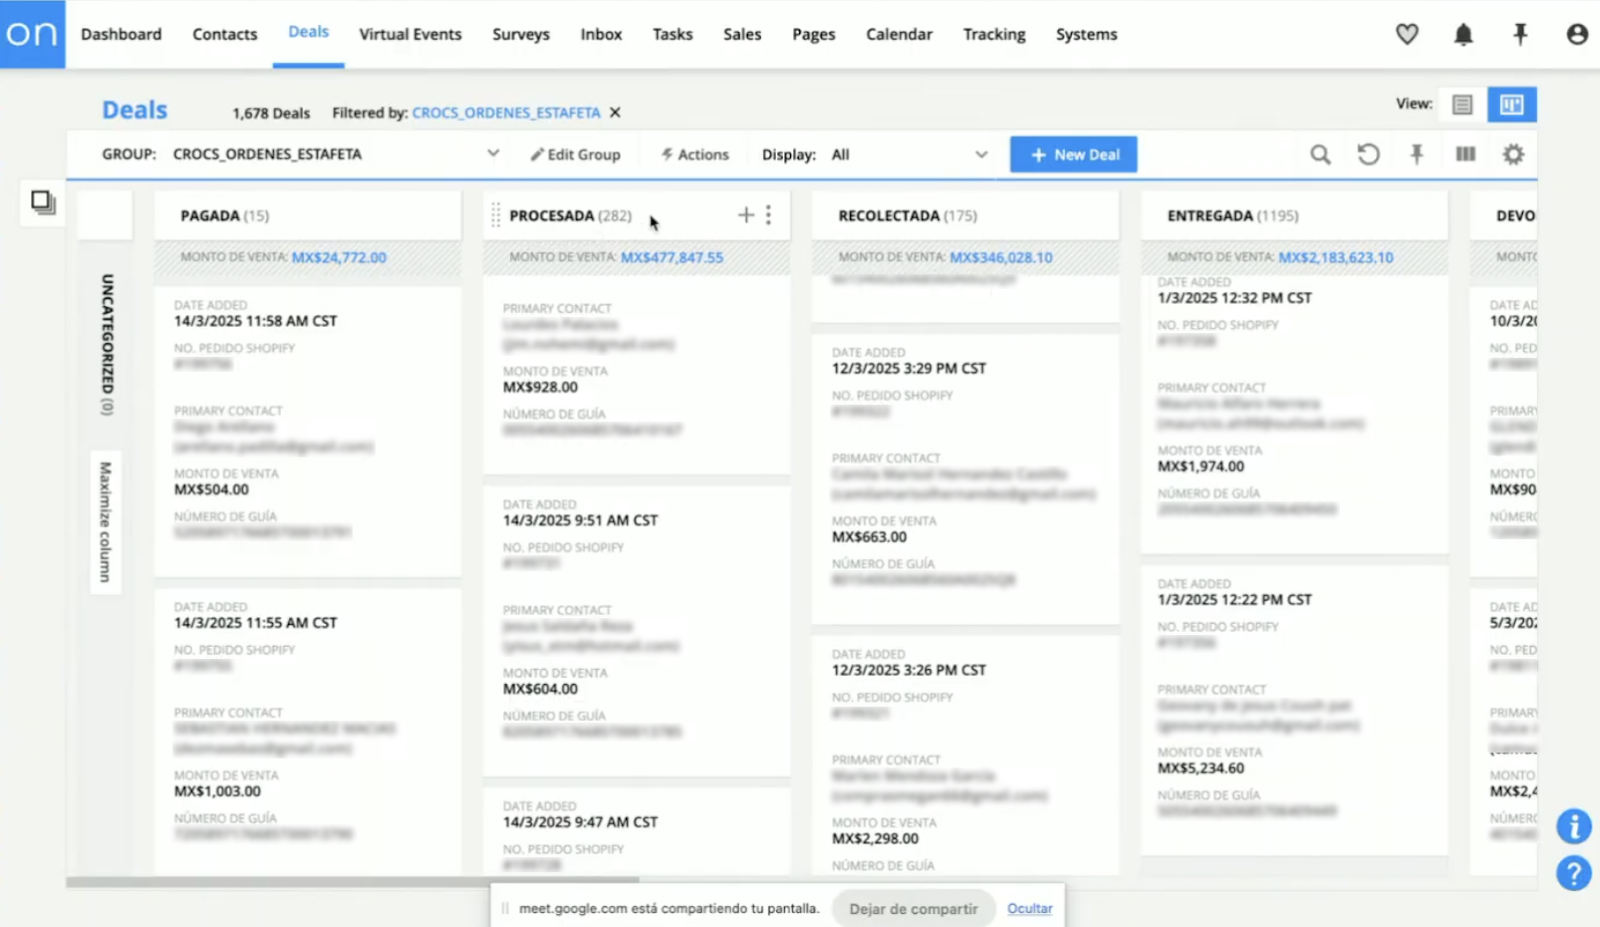This screenshot has width=1600, height=927.
Task: Open the board settings gear icon
Action: pyautogui.click(x=1513, y=154)
